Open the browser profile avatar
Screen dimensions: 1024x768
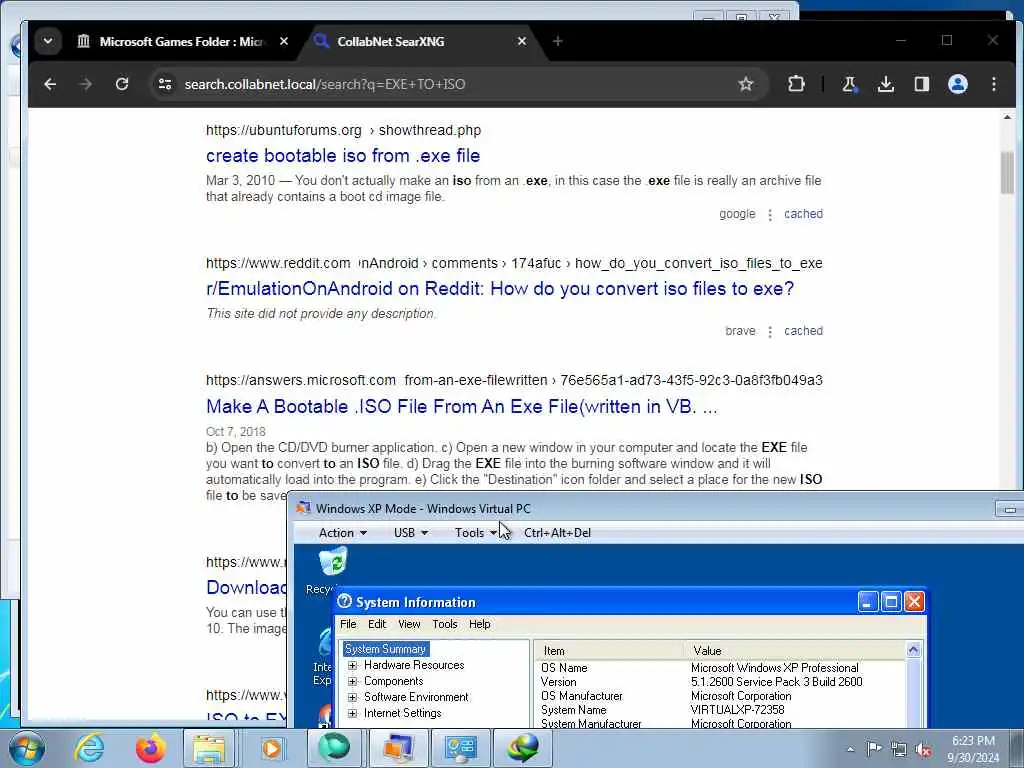[957, 84]
